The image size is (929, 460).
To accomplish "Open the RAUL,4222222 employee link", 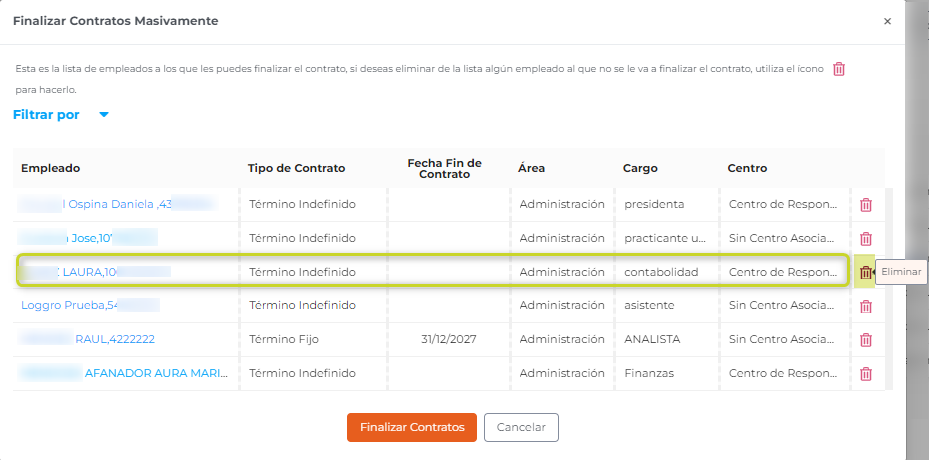I will click(114, 339).
